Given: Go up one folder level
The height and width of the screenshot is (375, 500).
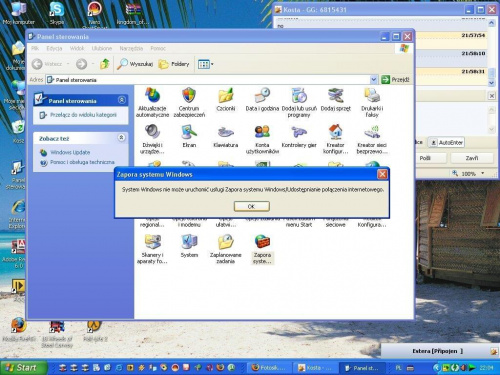Looking at the screenshot, I should 105,64.
